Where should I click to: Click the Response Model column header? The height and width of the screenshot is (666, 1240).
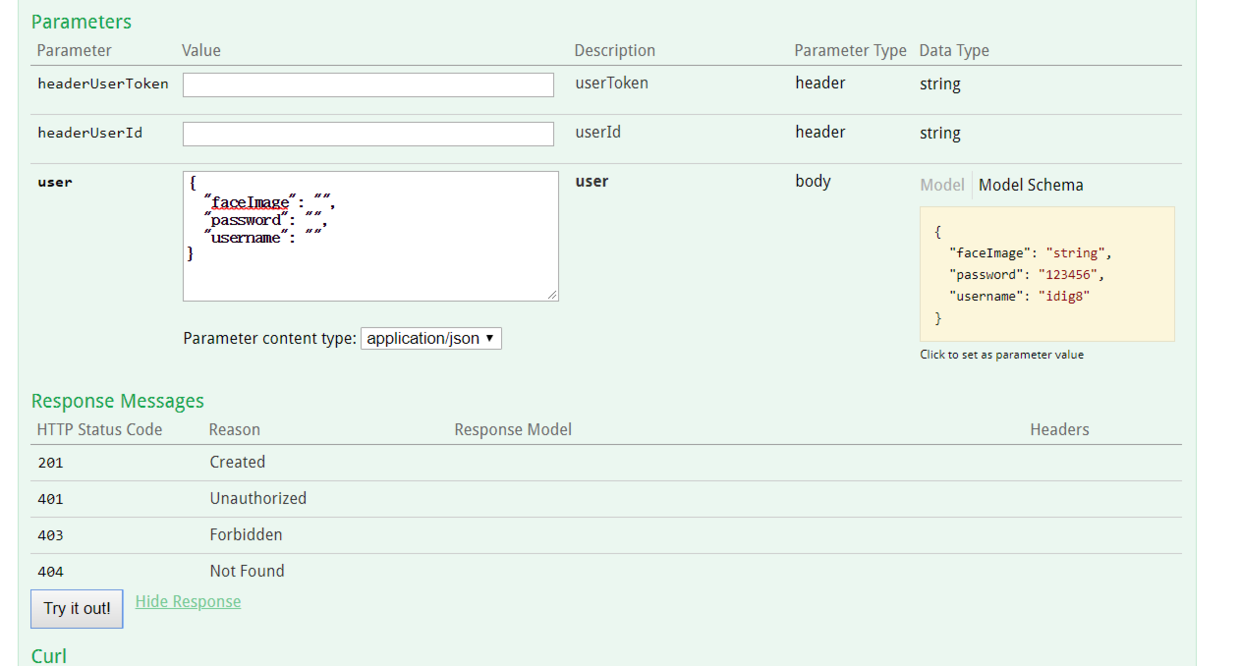click(x=513, y=430)
